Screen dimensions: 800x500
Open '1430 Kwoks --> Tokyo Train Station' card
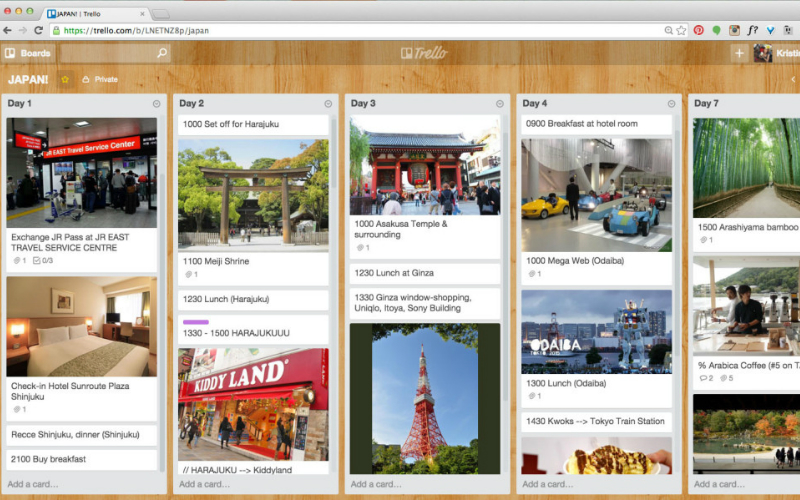[596, 421]
